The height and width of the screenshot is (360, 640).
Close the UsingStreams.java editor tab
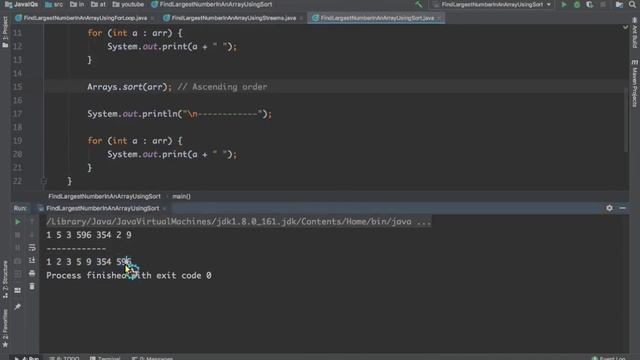(x=302, y=18)
